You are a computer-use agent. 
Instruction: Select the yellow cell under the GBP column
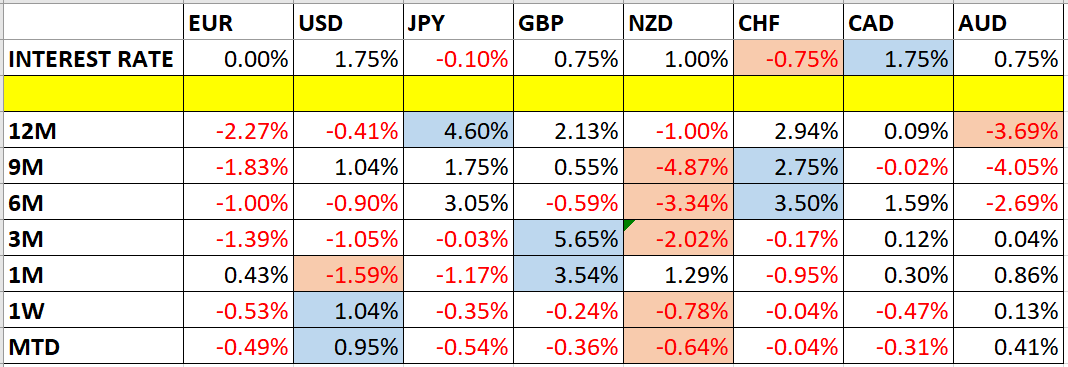coord(568,94)
